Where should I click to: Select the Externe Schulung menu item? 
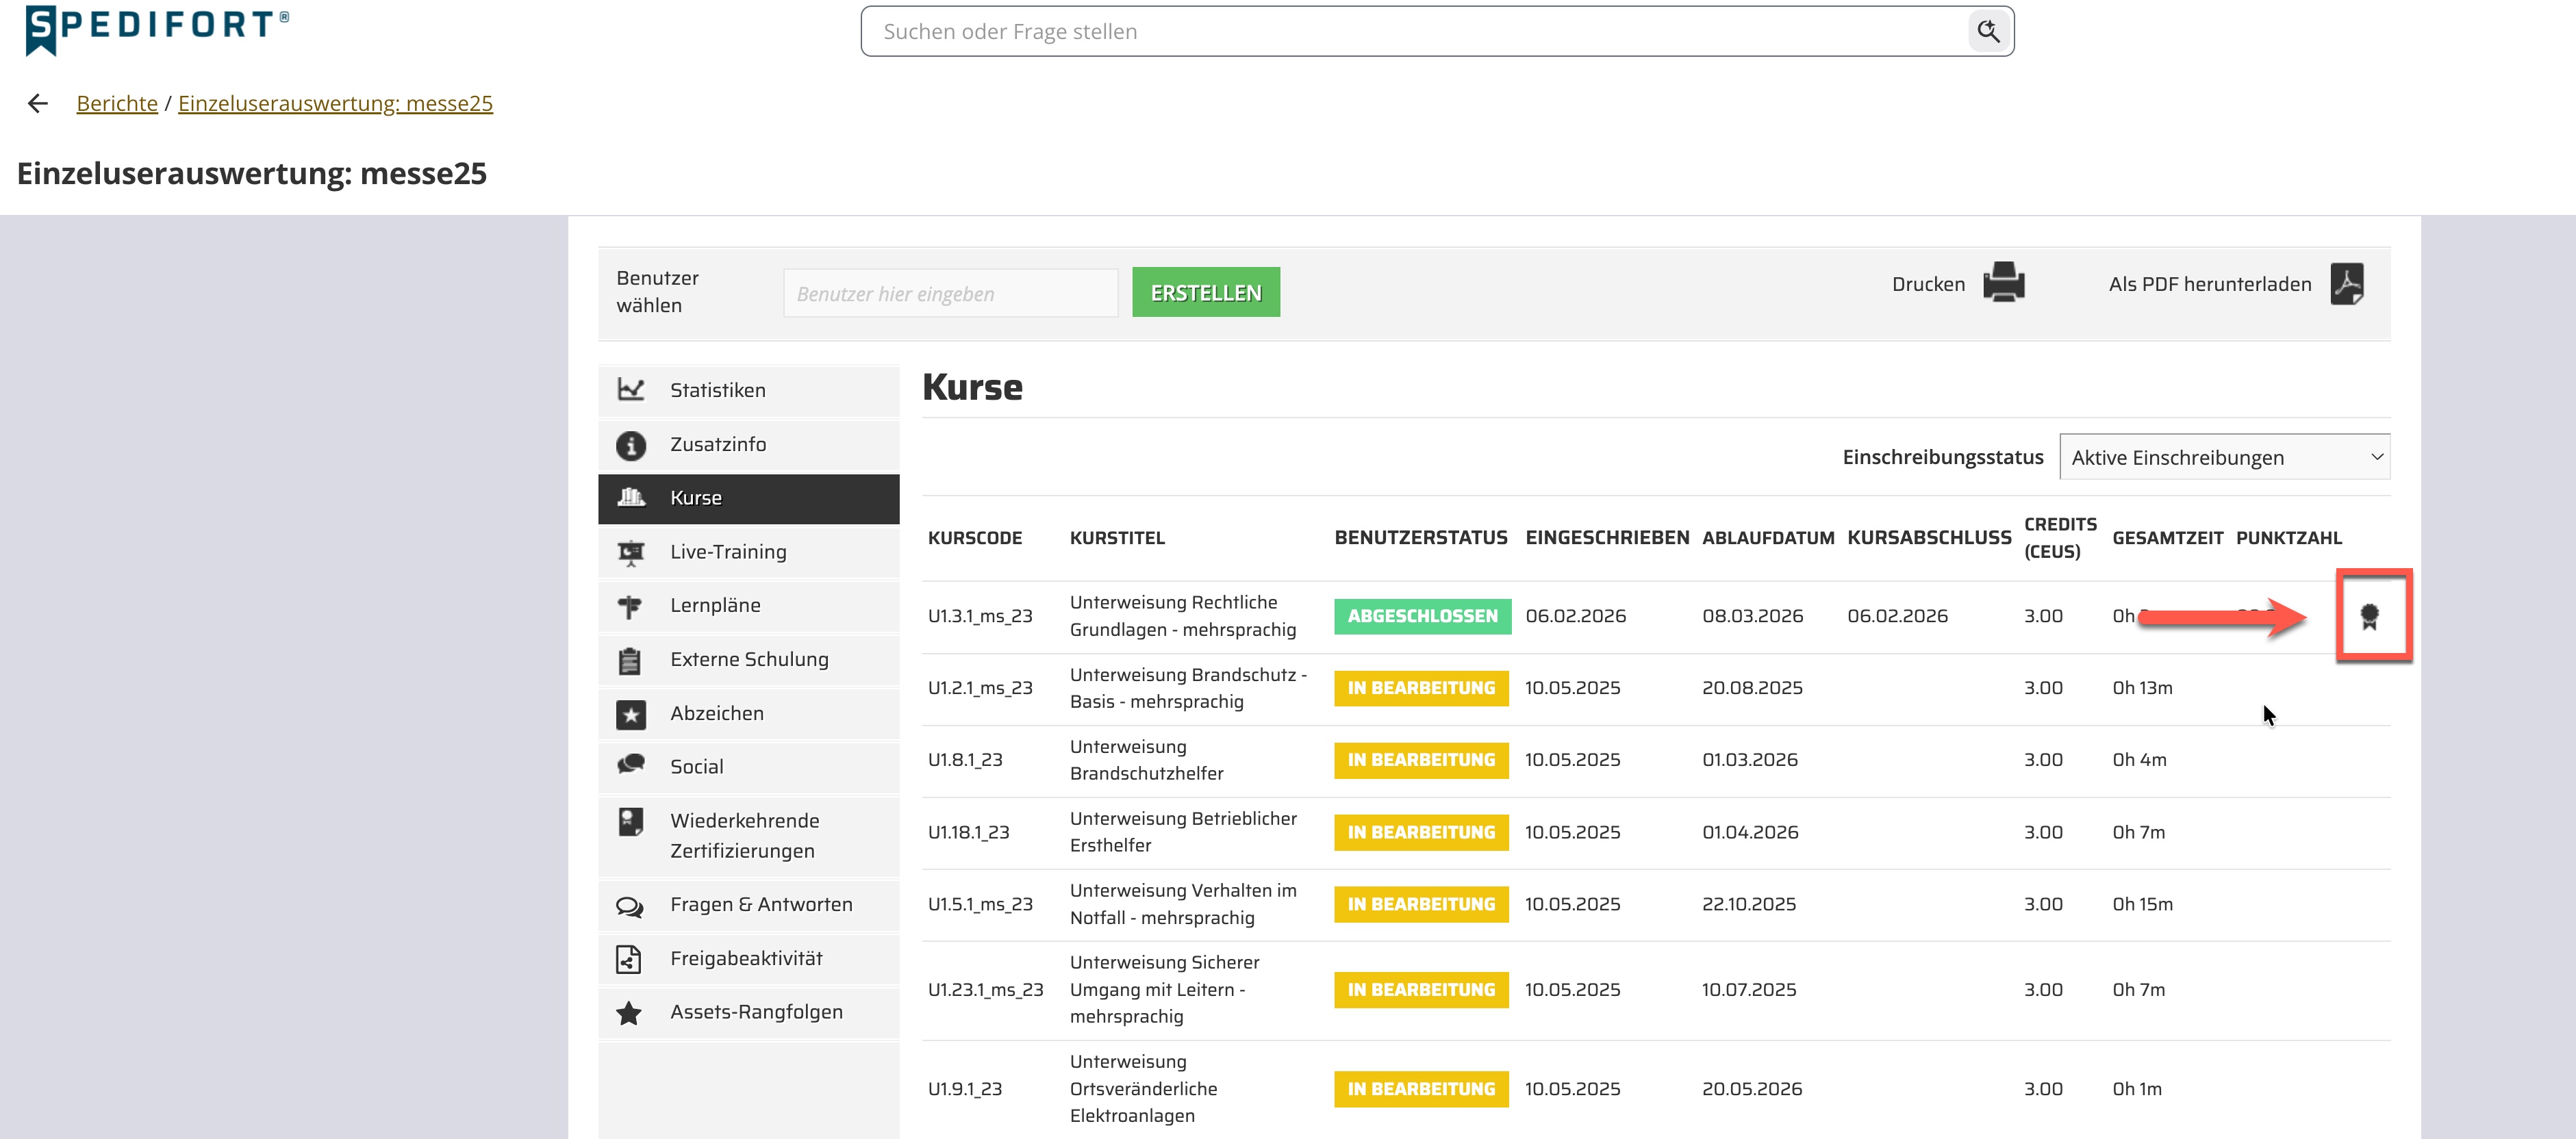[x=748, y=659]
